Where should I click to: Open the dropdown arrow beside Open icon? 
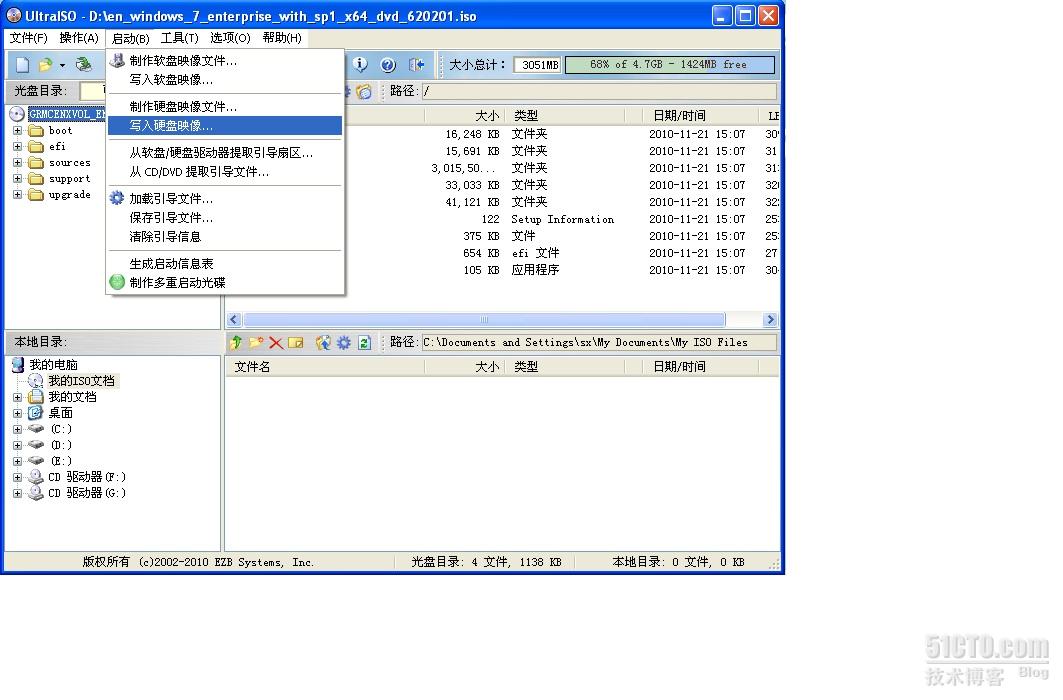[62, 66]
